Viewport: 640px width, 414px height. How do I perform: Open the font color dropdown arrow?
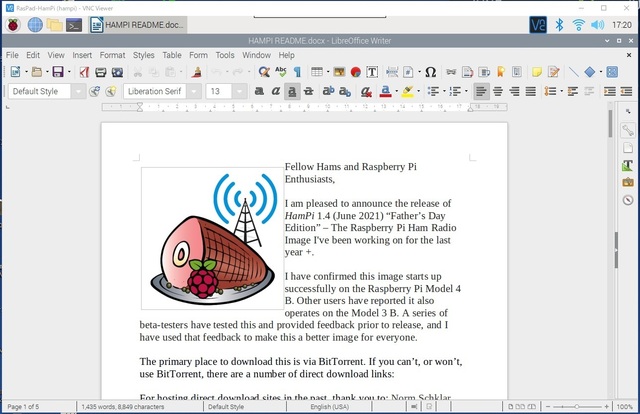point(396,91)
